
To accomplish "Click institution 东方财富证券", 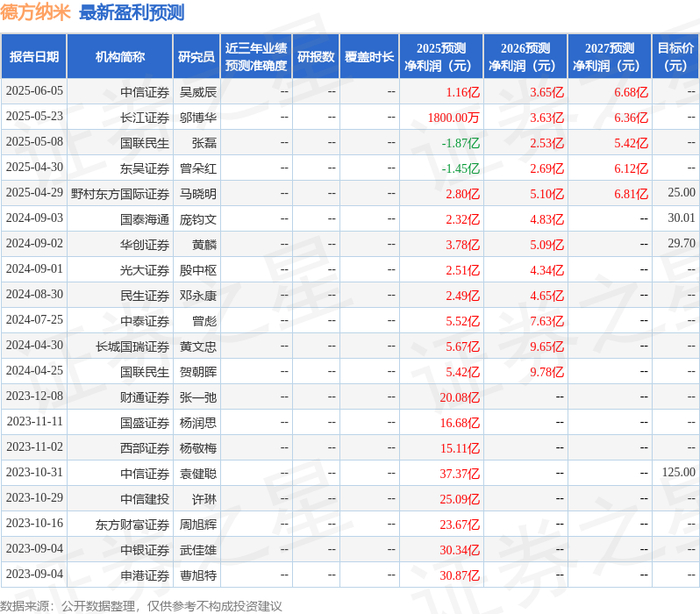I will 133,525.
